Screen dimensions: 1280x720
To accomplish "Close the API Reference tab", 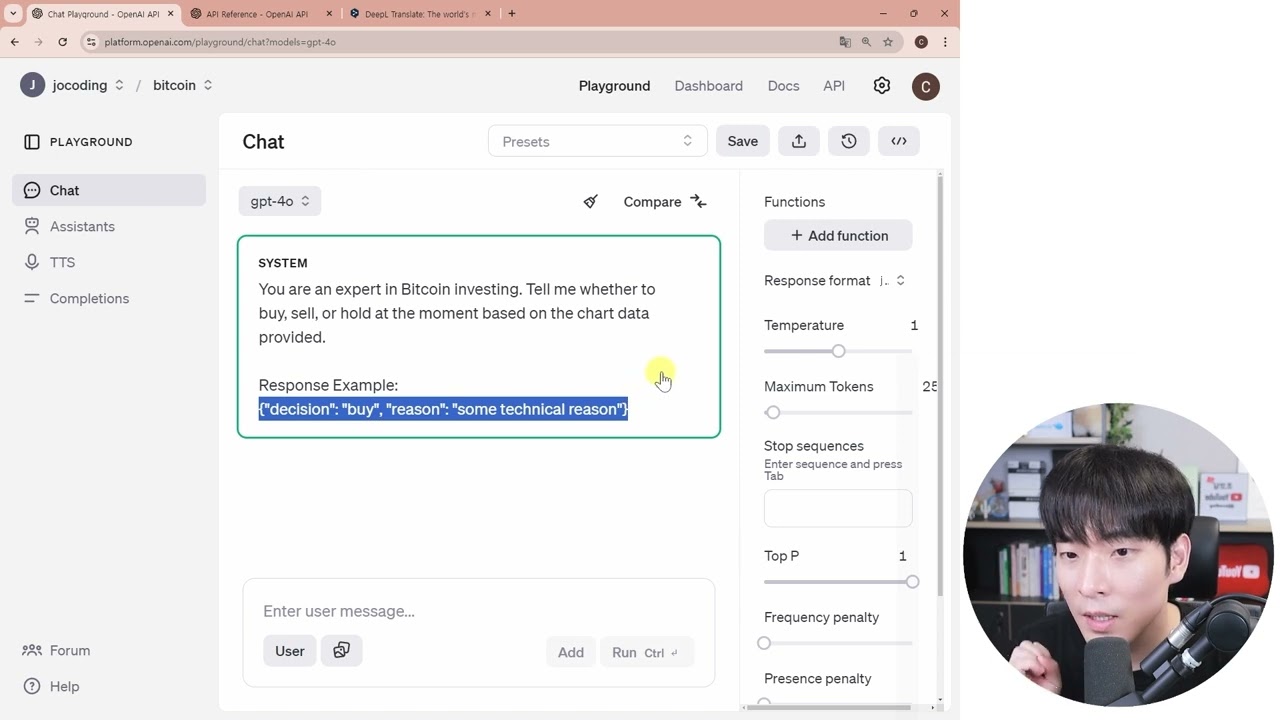I will 329,14.
